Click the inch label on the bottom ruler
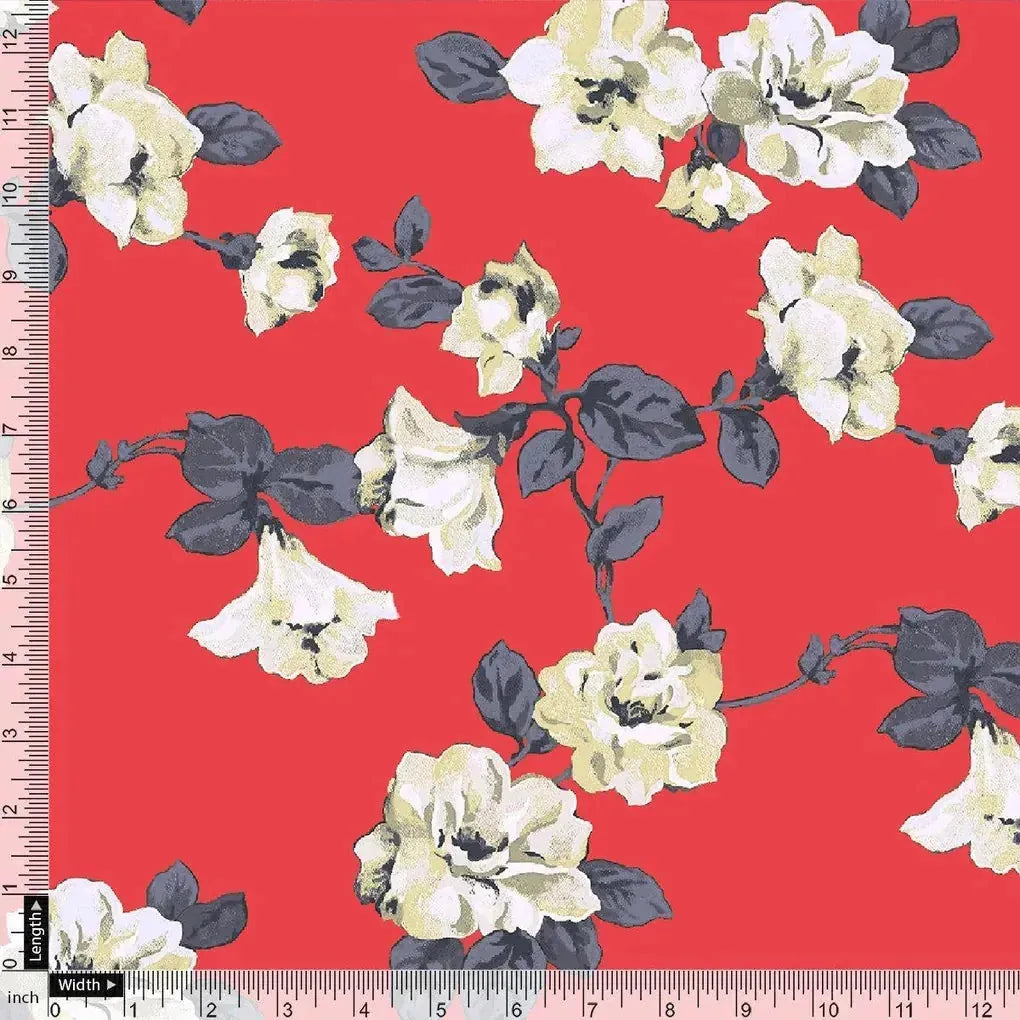 point(22,997)
